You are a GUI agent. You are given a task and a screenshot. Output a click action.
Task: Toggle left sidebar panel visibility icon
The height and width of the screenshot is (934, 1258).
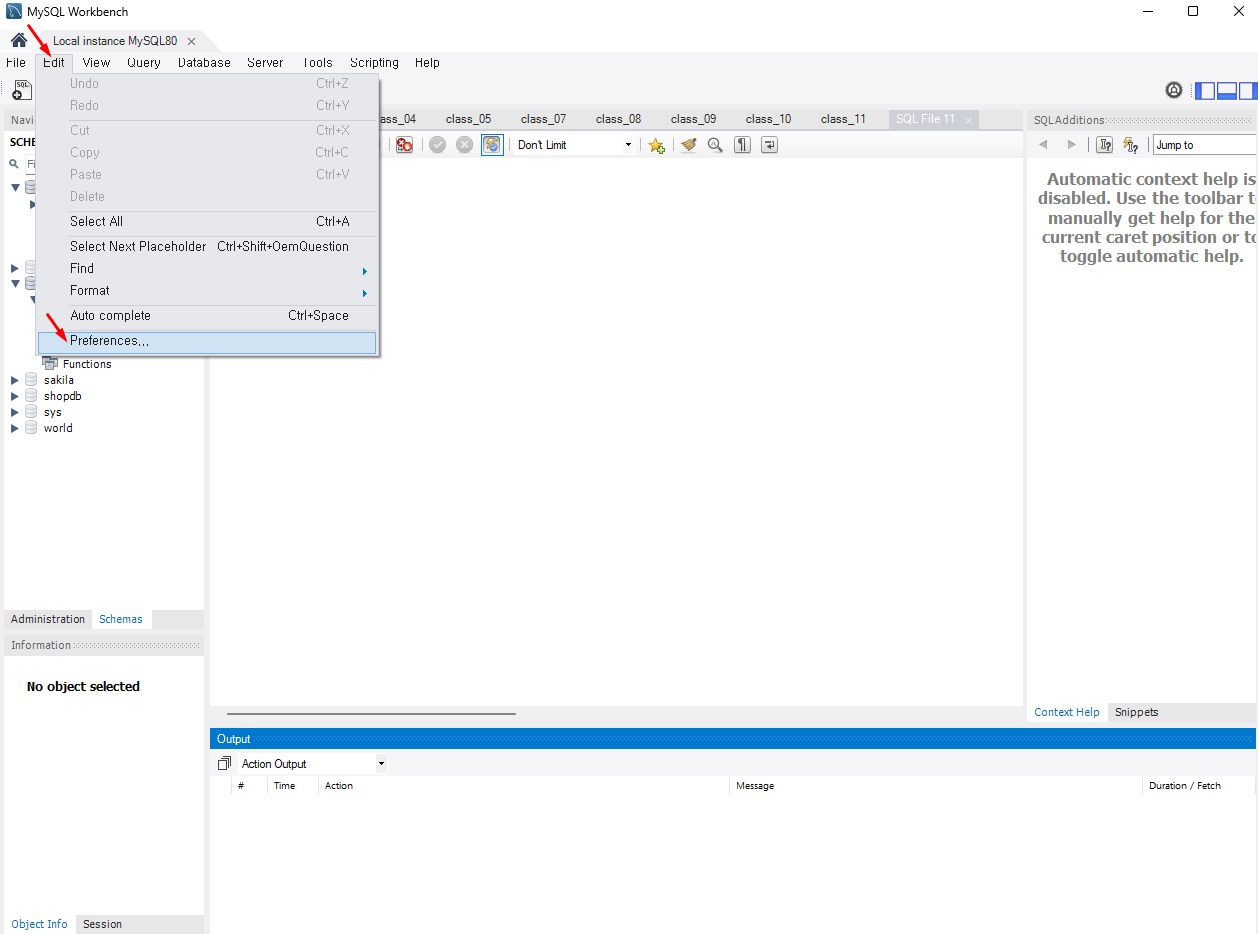tap(1205, 90)
